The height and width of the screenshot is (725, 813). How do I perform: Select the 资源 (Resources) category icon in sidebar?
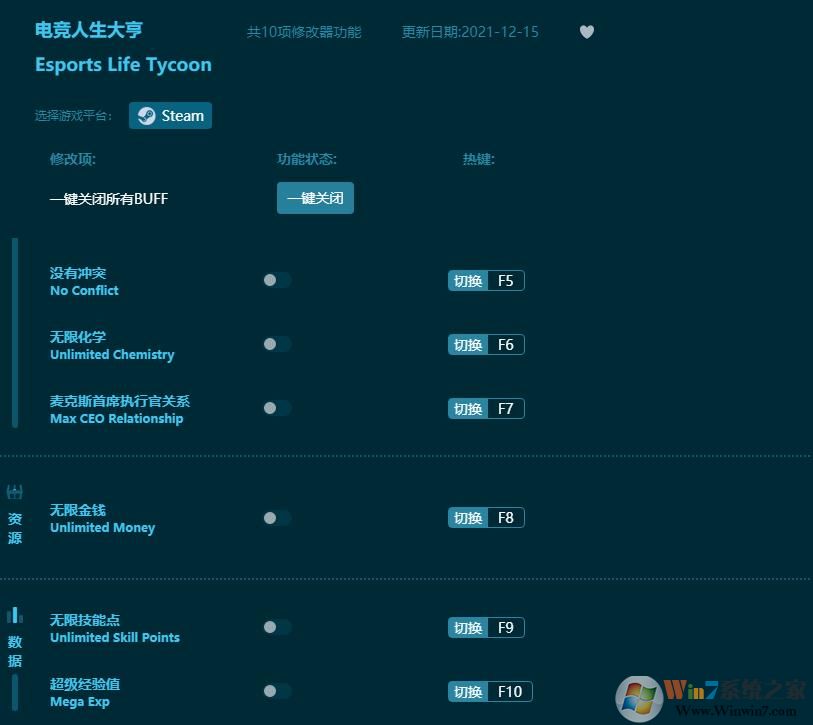tap(14, 491)
